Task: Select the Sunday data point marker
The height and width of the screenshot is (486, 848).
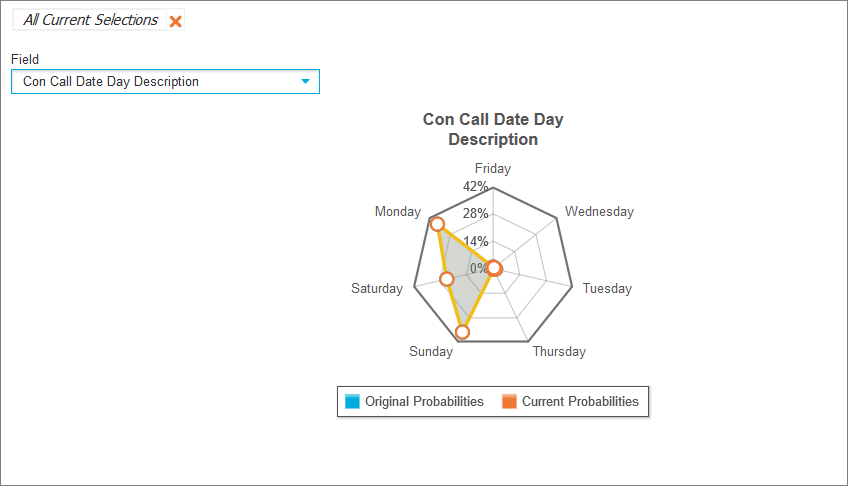Action: pyautogui.click(x=462, y=331)
